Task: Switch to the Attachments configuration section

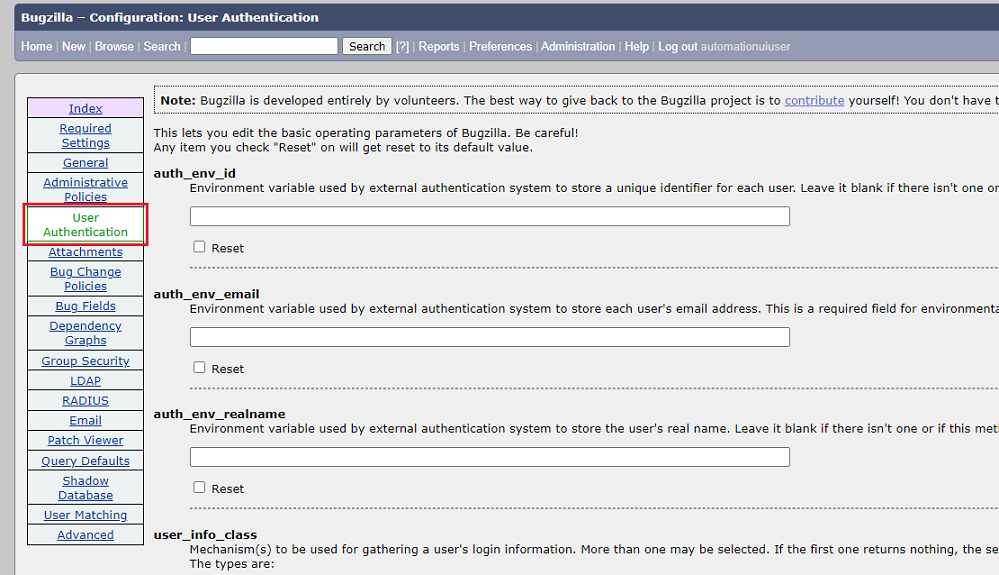Action: pyautogui.click(x=85, y=252)
